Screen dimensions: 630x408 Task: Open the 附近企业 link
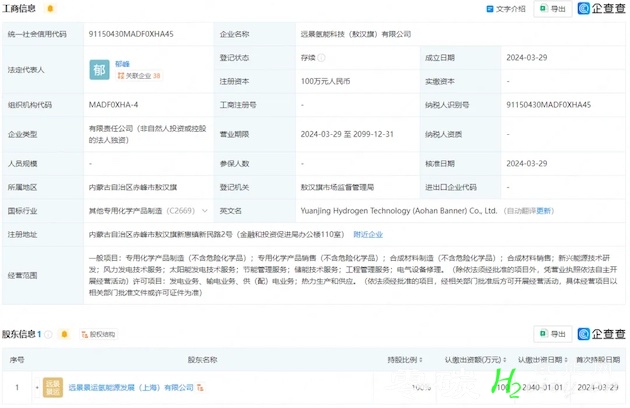point(368,234)
